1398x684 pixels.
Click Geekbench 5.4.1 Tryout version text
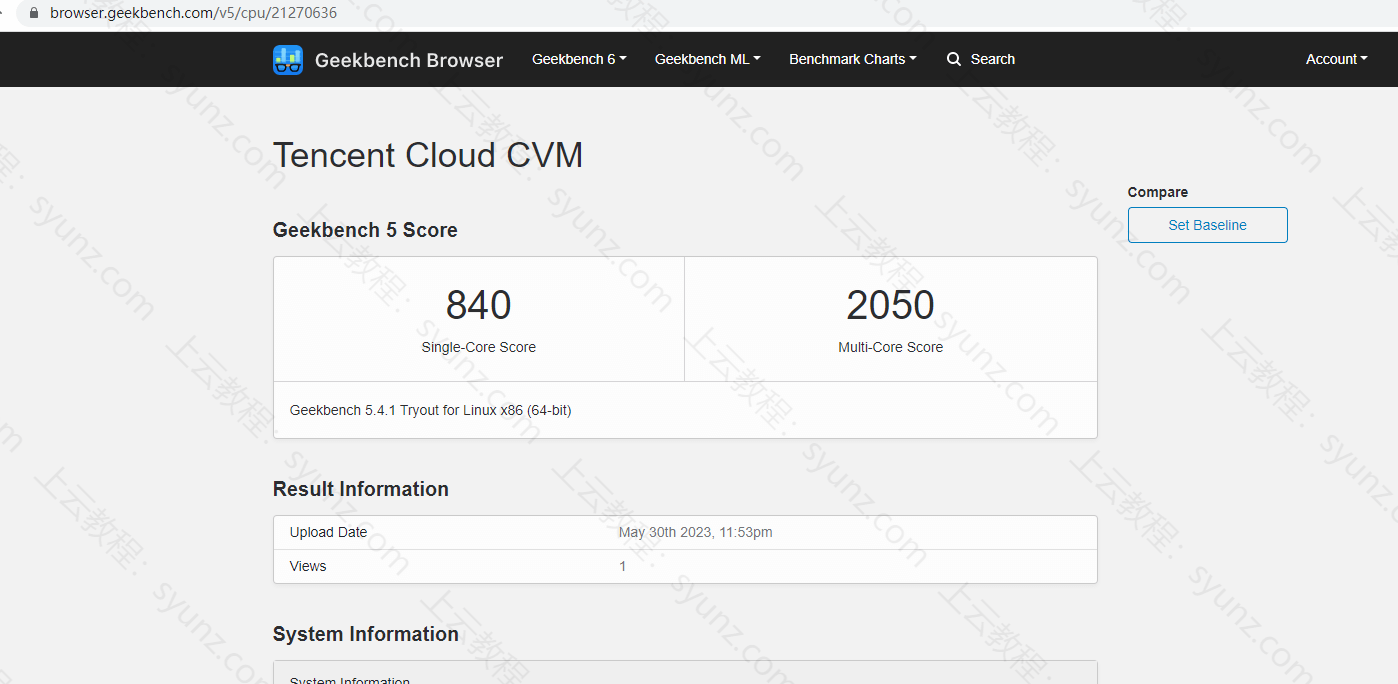[430, 410]
